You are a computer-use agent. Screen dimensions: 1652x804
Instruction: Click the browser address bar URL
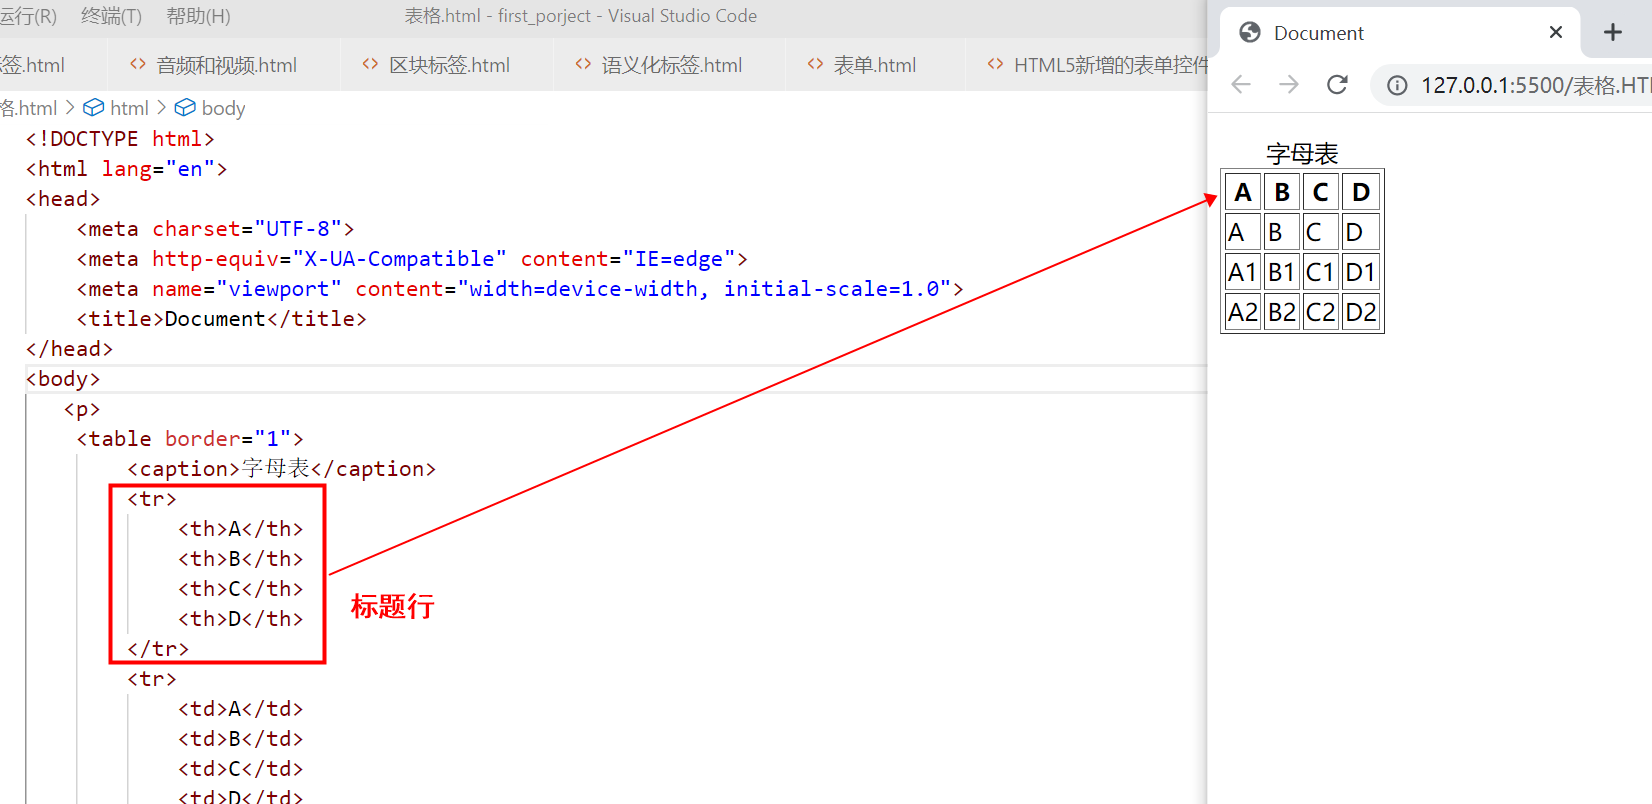click(x=1536, y=86)
